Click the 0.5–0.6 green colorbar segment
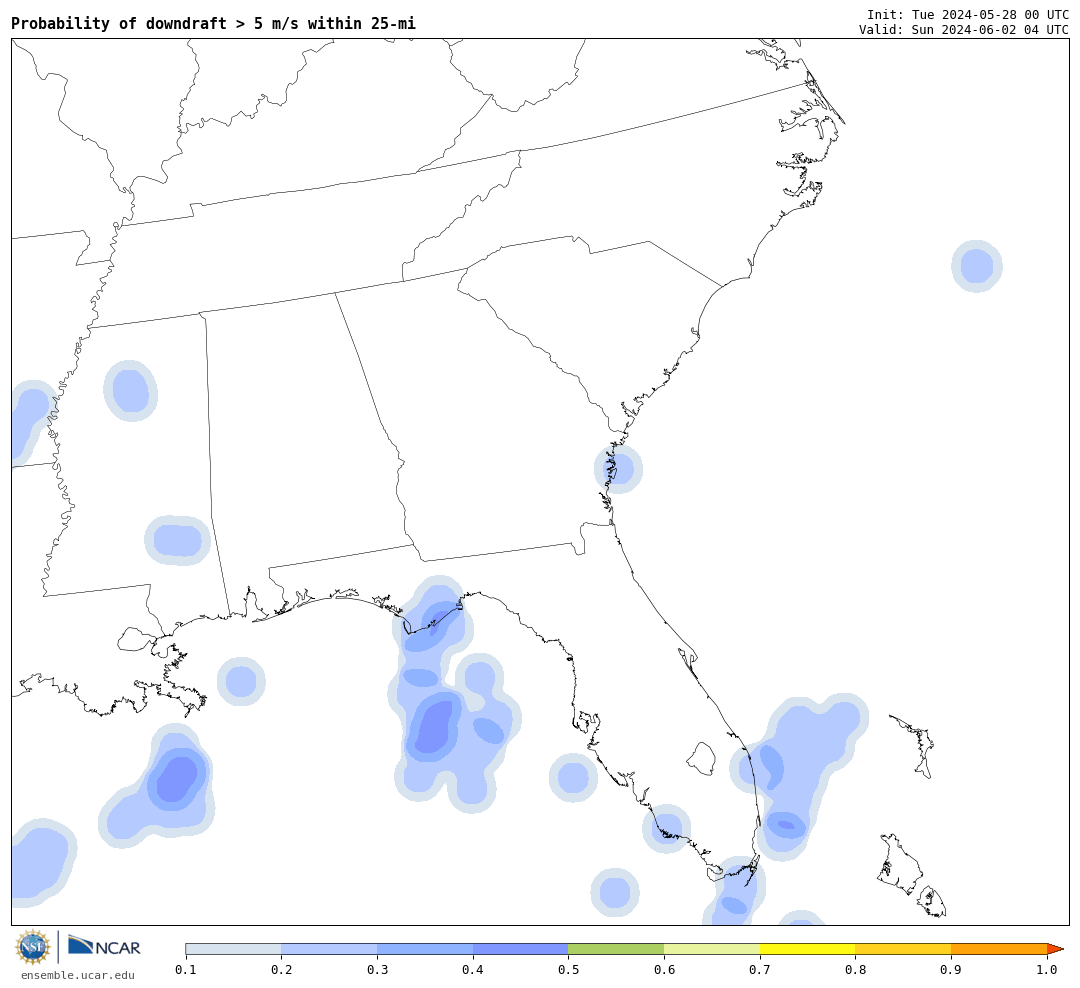The image size is (1080, 988). pyautogui.click(x=616, y=949)
